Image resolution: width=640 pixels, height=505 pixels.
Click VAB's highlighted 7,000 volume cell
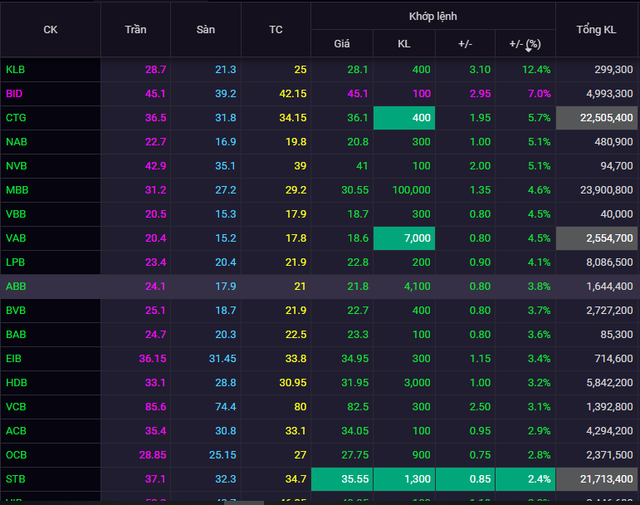tap(403, 238)
